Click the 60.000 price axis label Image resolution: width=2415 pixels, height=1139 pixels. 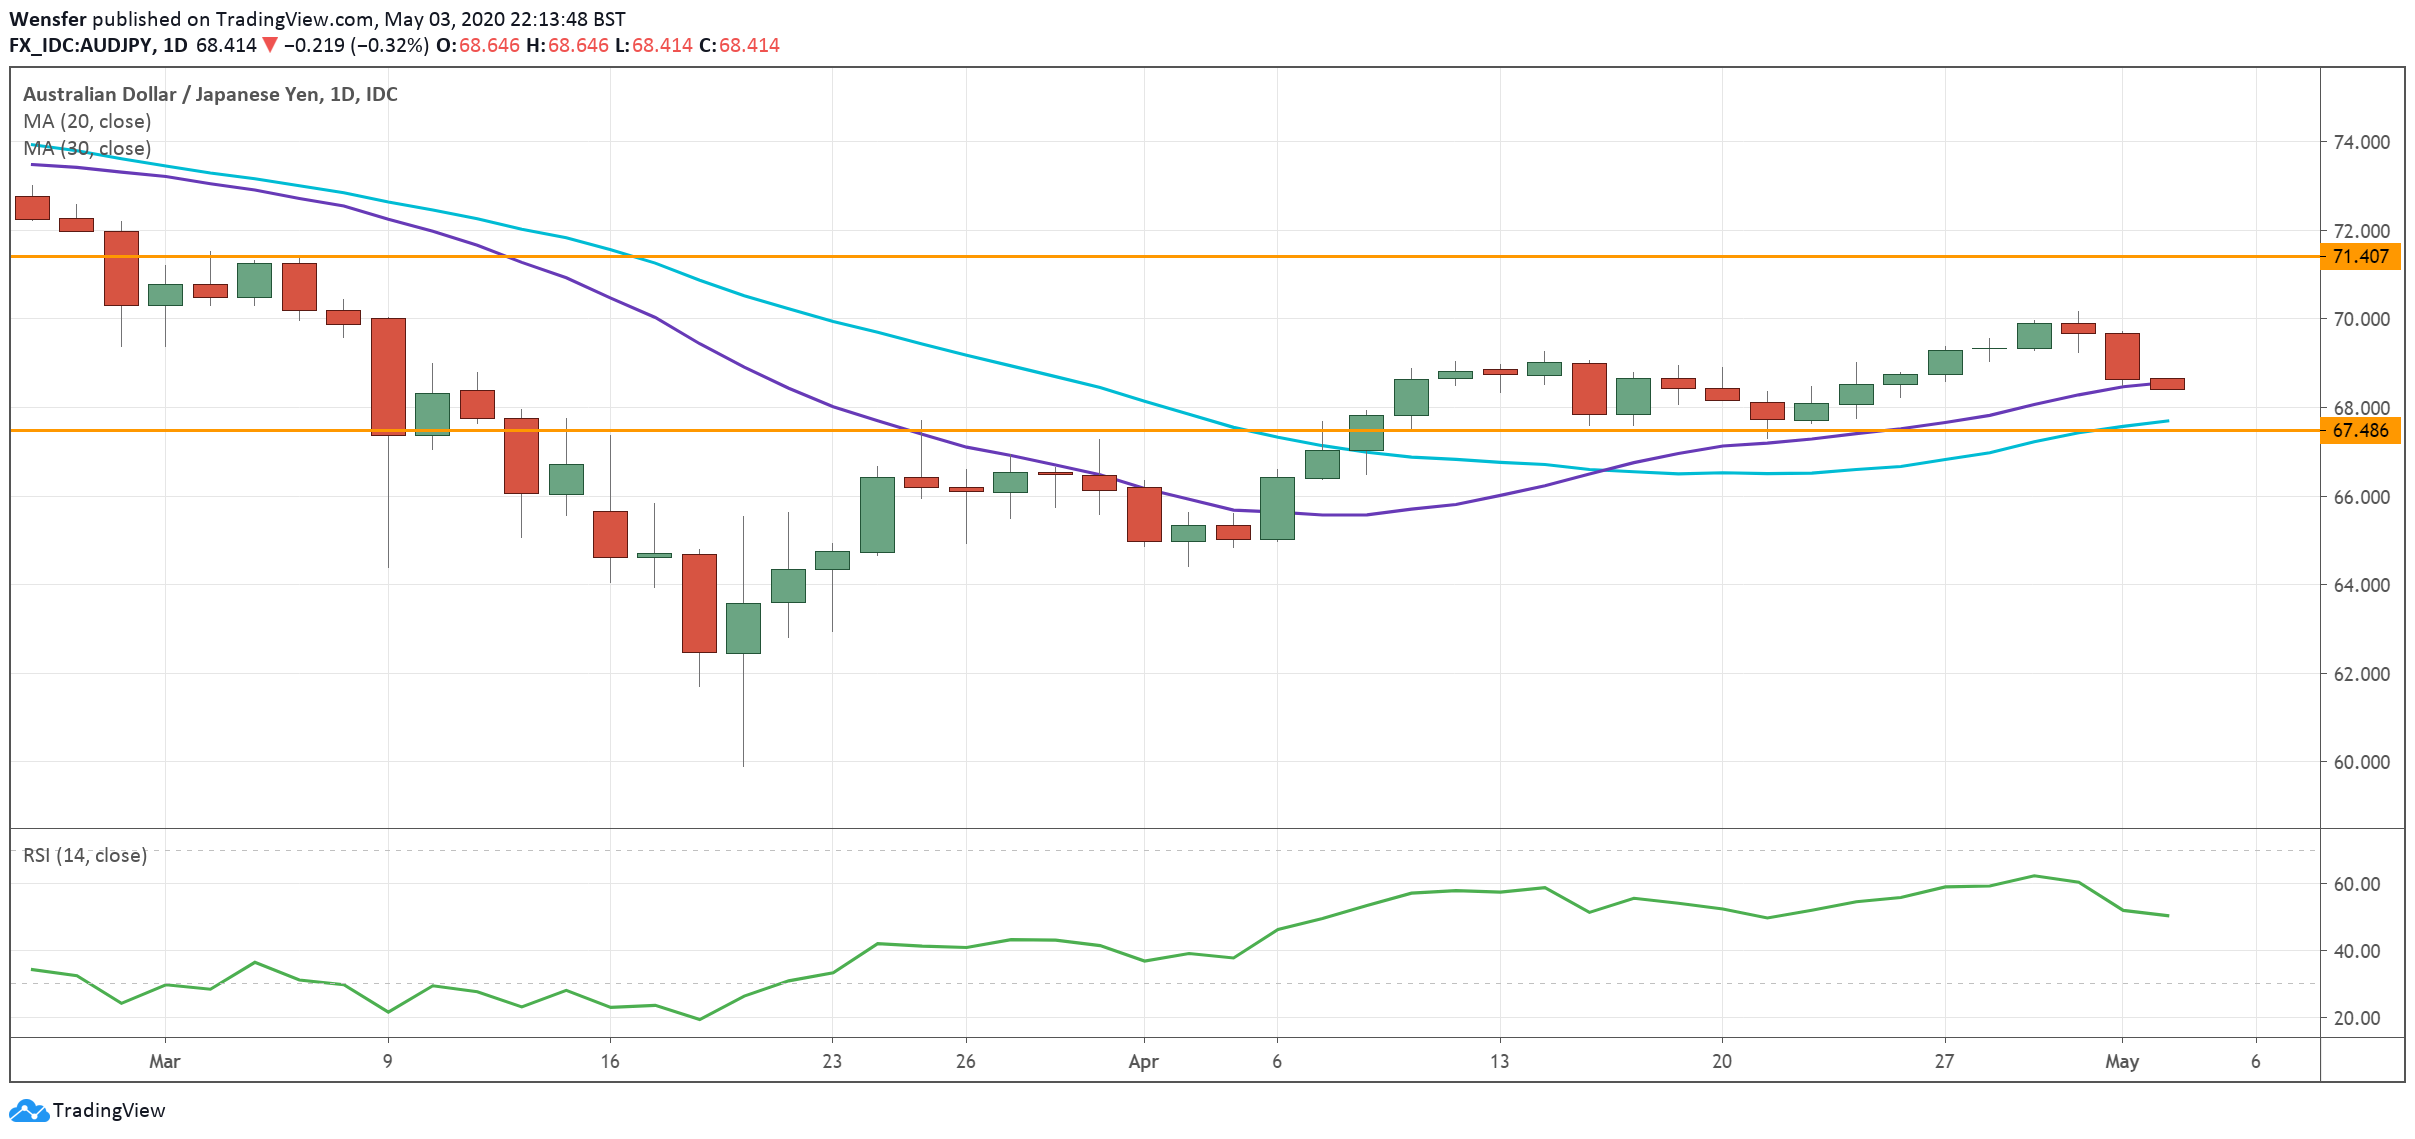(x=2359, y=763)
